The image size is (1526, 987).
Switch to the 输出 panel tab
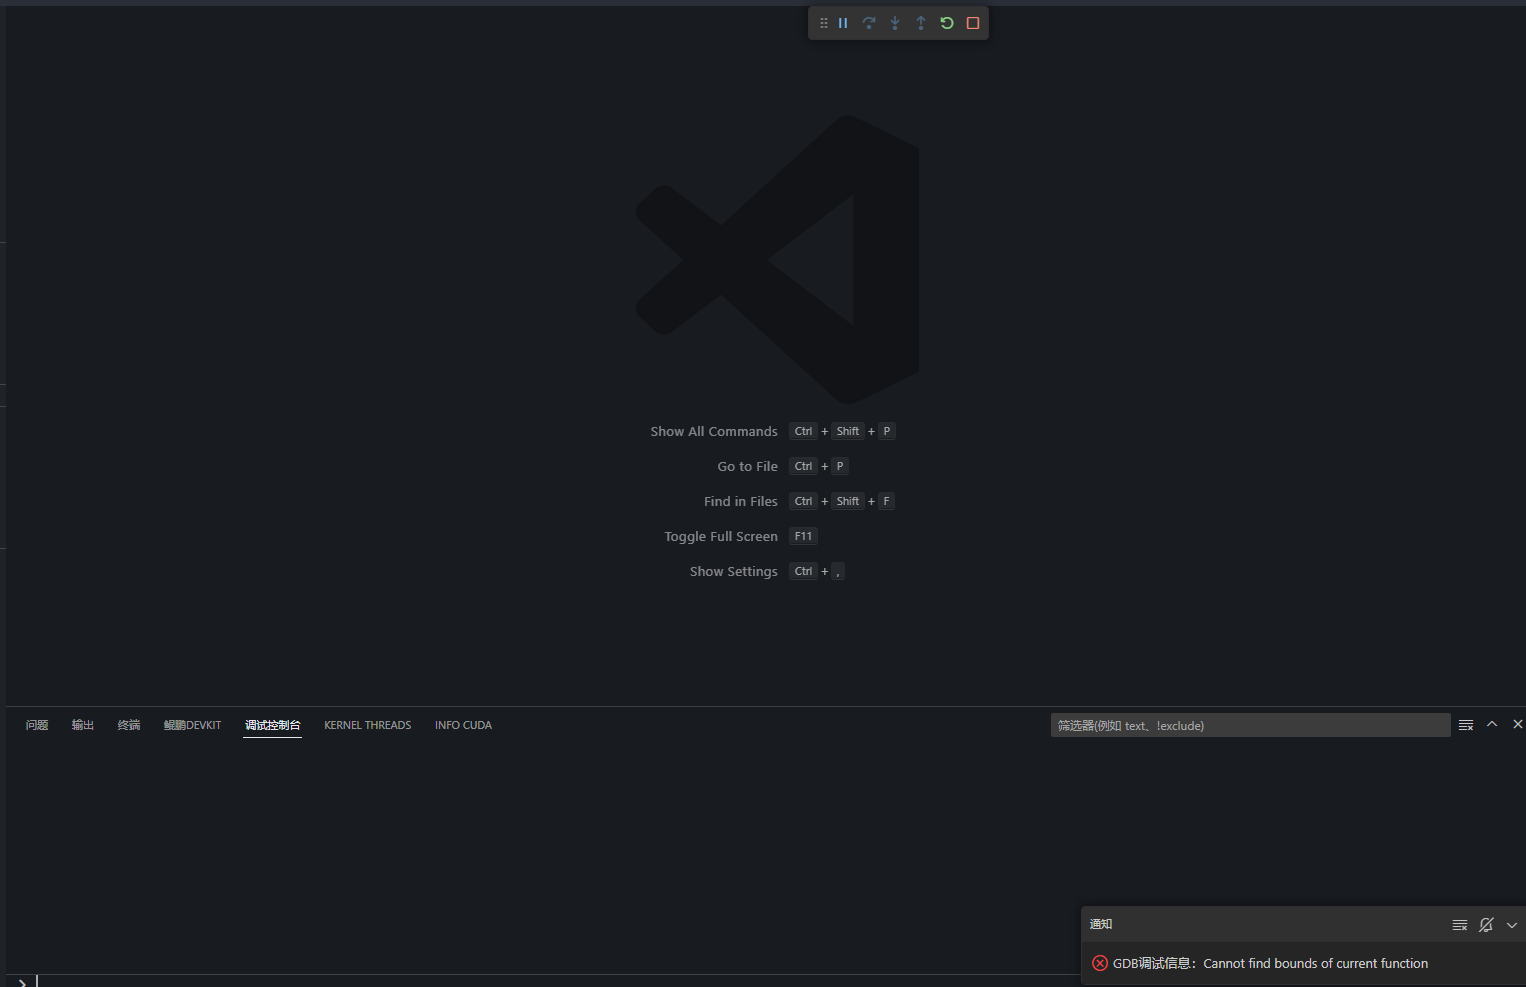pos(83,725)
